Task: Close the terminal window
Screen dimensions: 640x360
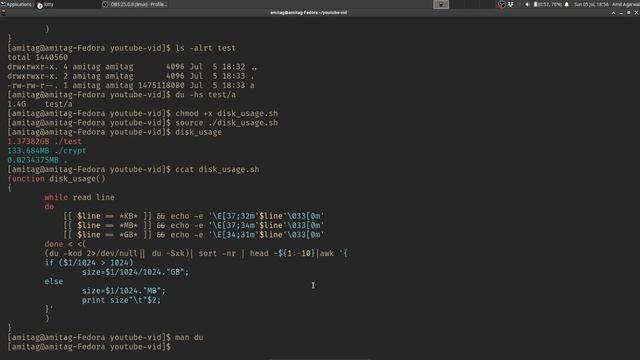Action: [636, 13]
